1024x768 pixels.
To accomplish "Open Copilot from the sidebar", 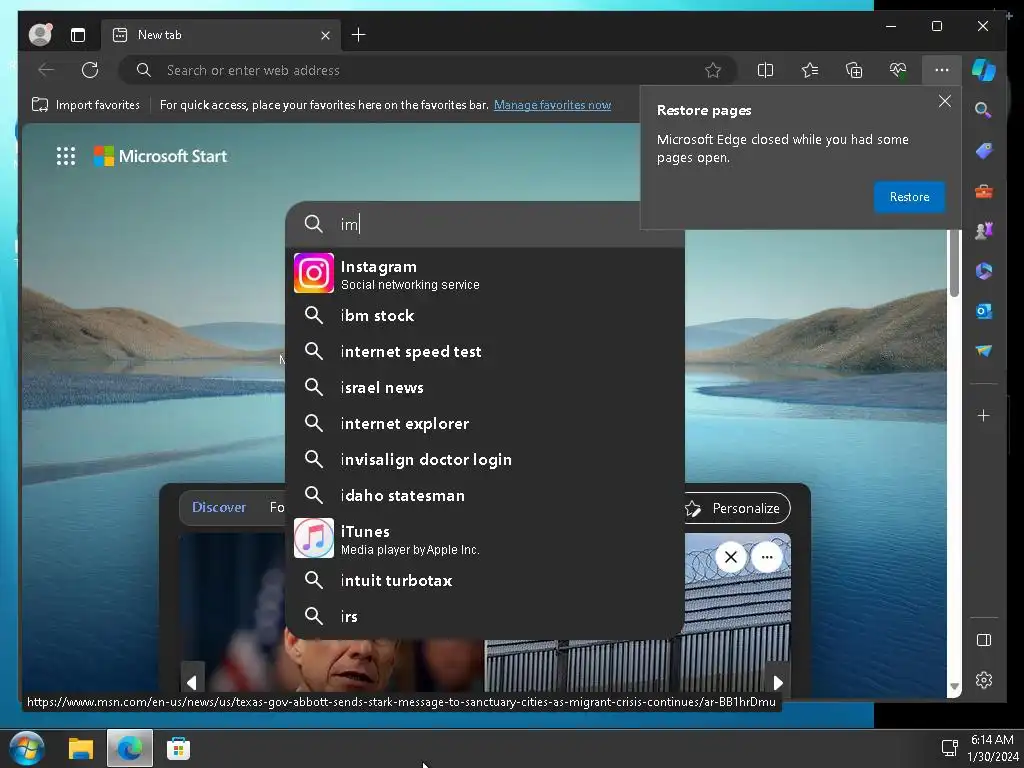I will [x=984, y=70].
